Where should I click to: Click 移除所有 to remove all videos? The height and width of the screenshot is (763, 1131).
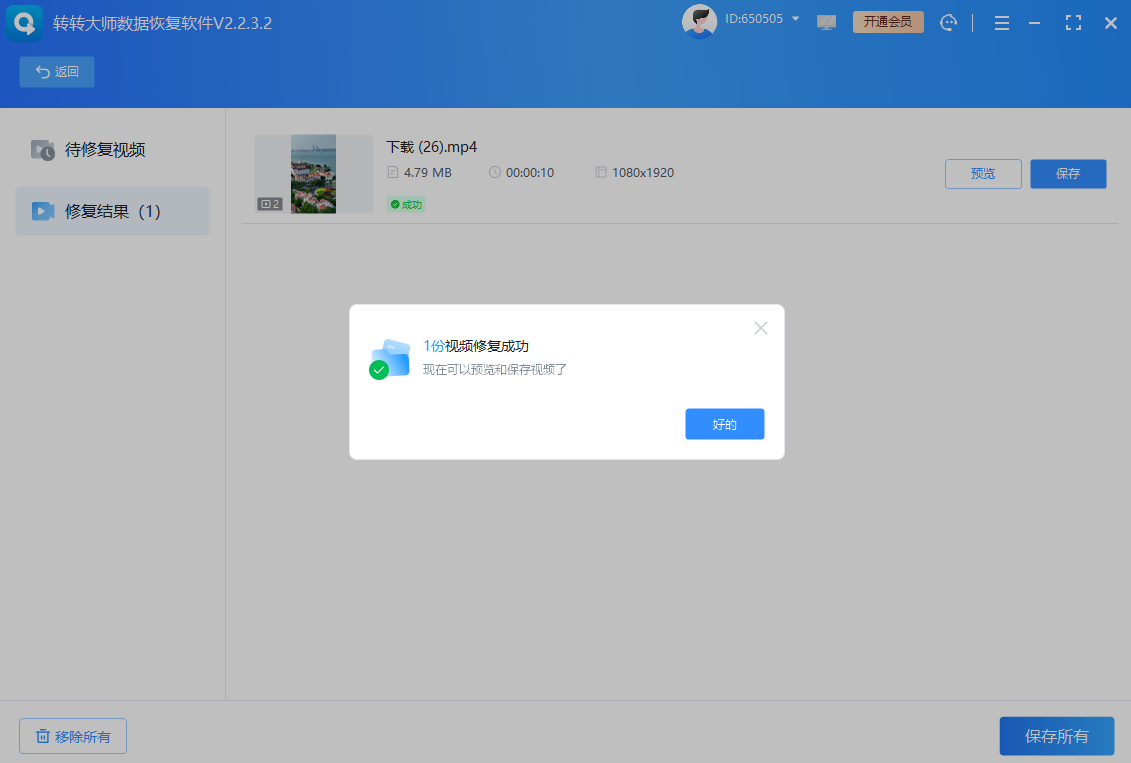coord(72,735)
